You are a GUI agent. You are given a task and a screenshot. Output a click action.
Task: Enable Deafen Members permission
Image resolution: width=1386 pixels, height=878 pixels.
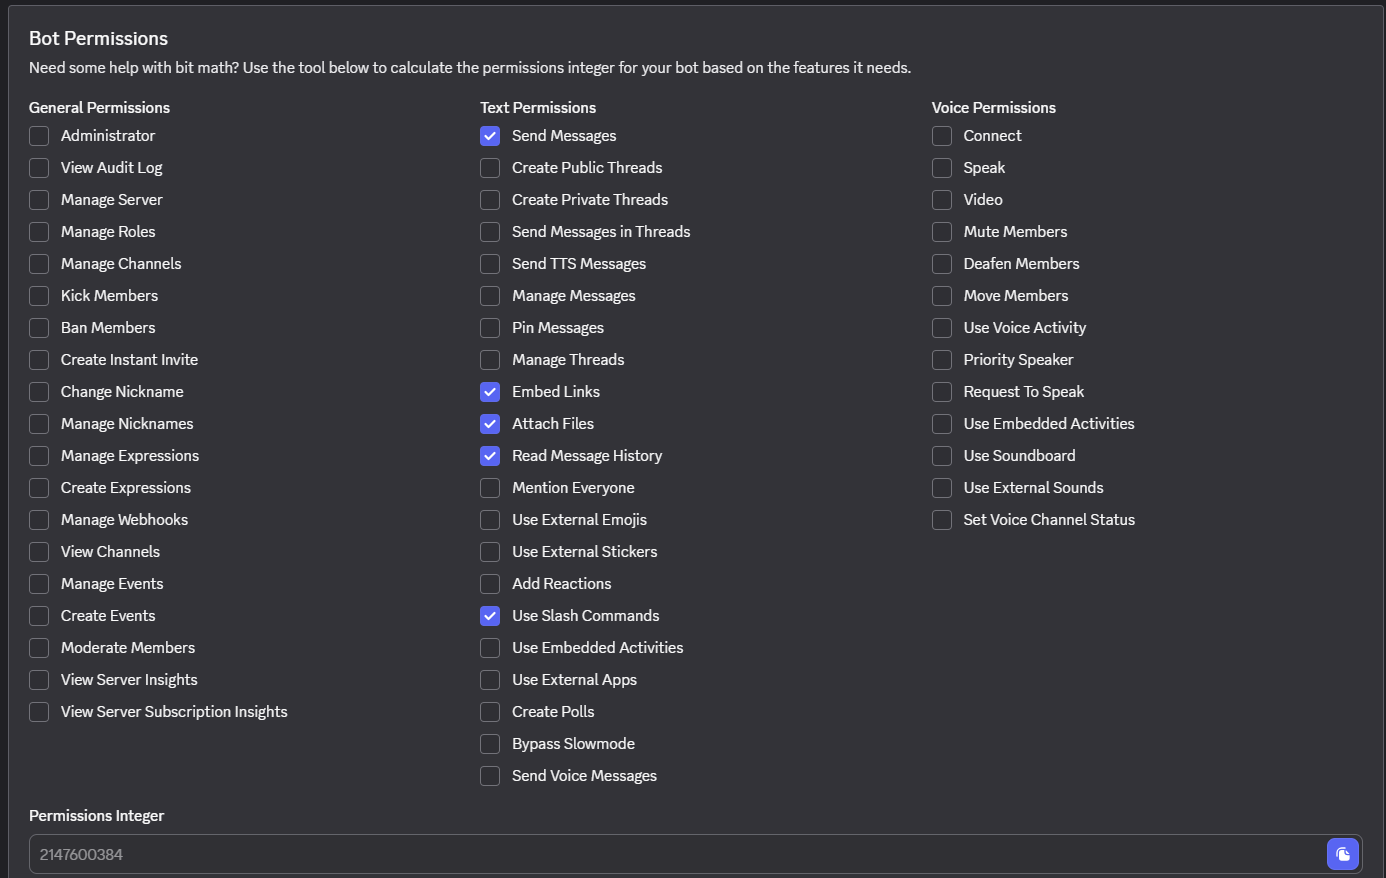point(942,264)
